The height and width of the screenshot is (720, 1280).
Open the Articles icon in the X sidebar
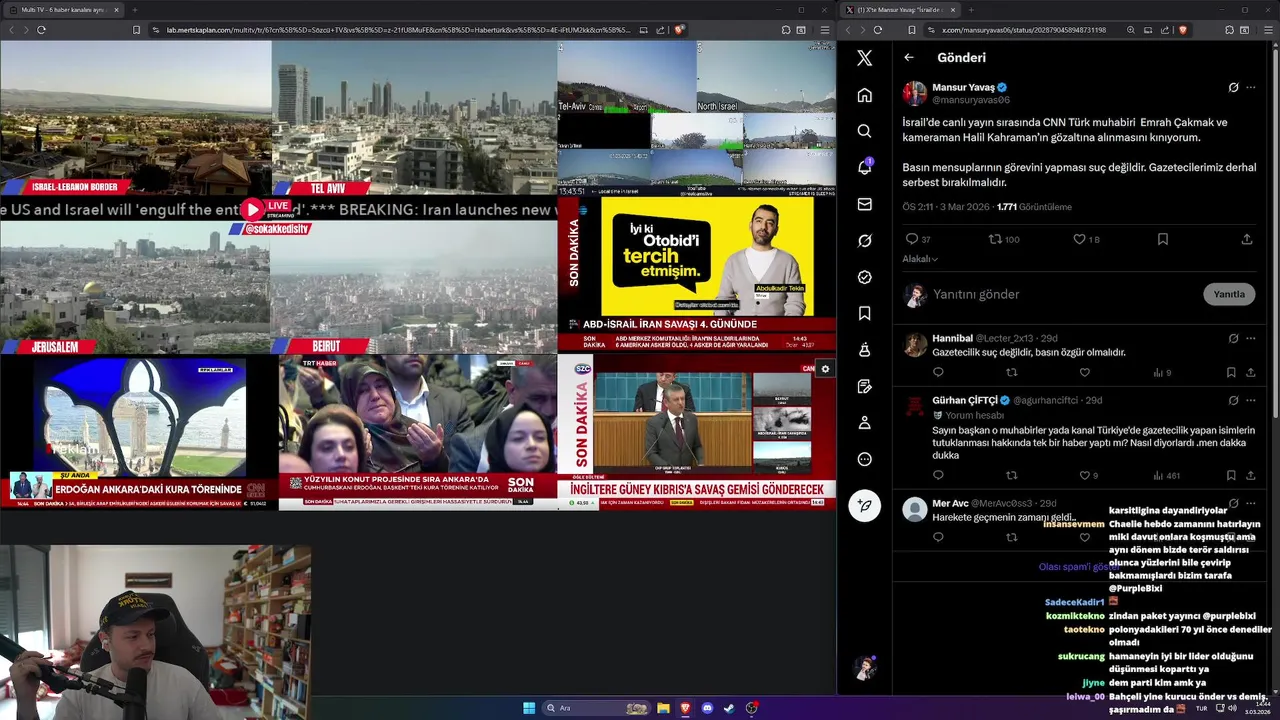865,386
